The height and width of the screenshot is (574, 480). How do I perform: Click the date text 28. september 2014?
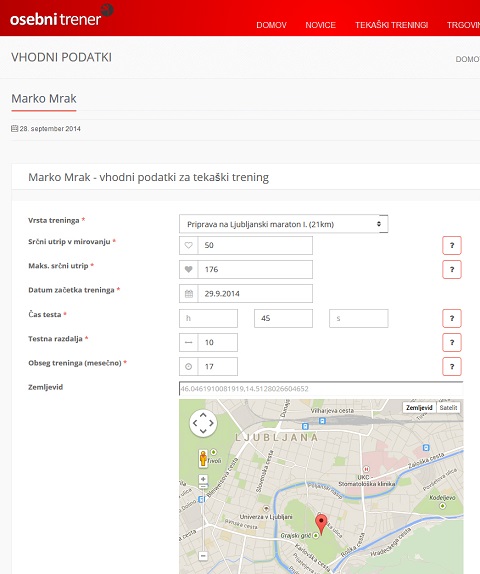(x=50, y=129)
